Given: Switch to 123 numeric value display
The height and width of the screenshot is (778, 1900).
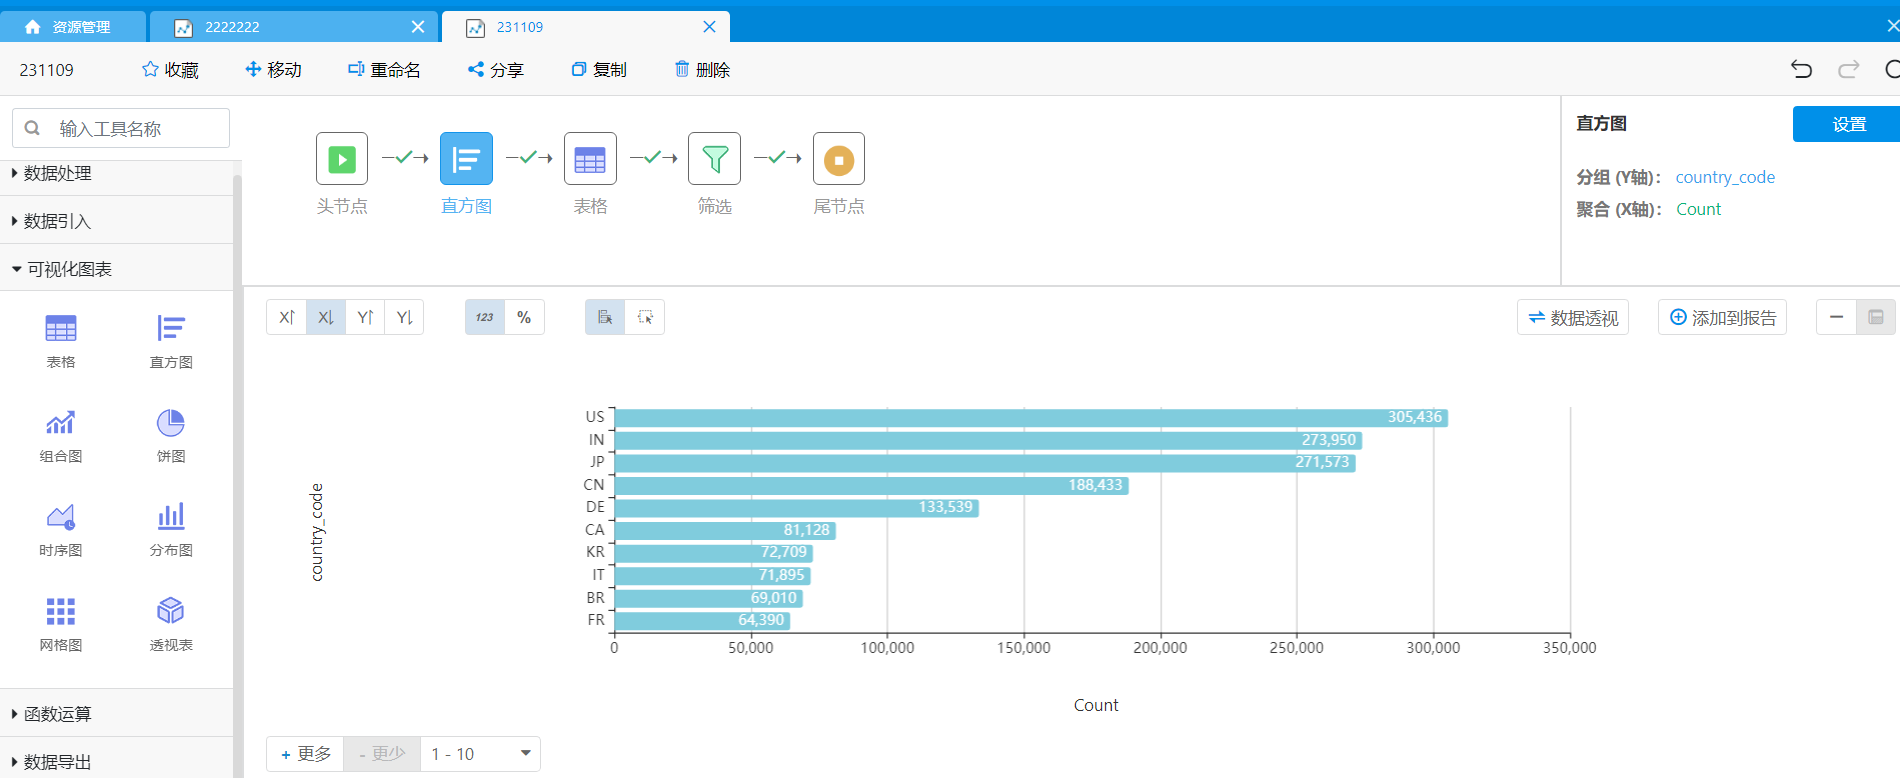Looking at the screenshot, I should [485, 317].
